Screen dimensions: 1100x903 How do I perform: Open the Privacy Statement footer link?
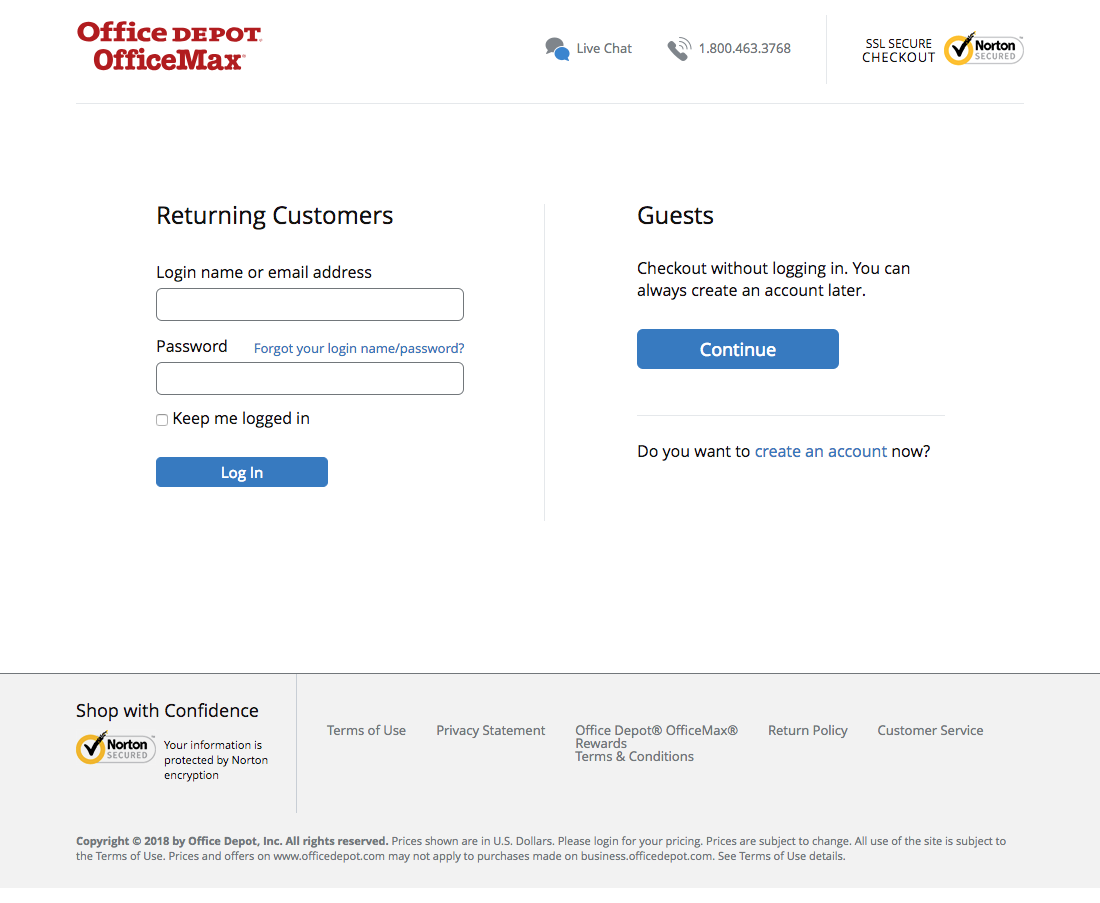pyautogui.click(x=490, y=730)
